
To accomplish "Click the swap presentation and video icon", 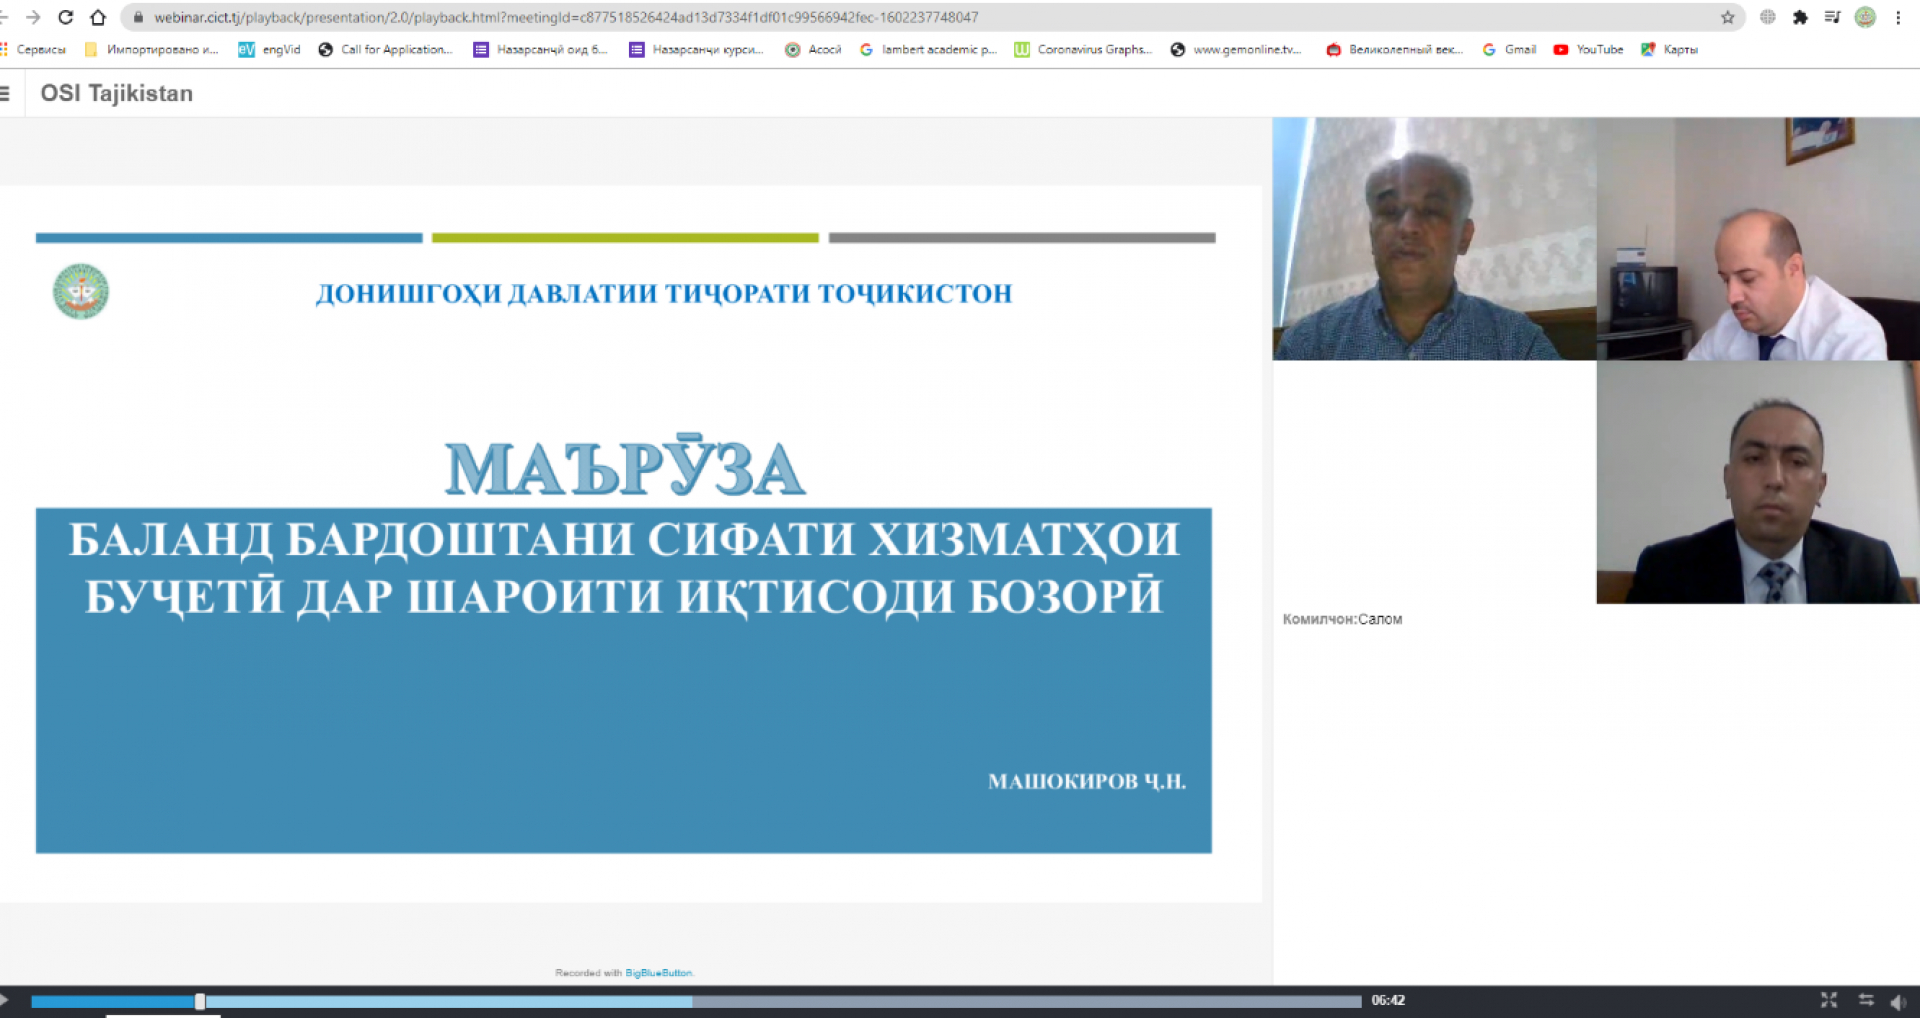I will pos(1866,1000).
